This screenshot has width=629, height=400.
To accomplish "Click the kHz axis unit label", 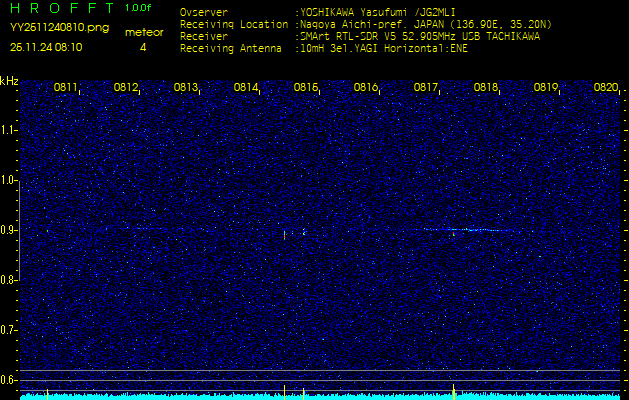I will point(9,81).
